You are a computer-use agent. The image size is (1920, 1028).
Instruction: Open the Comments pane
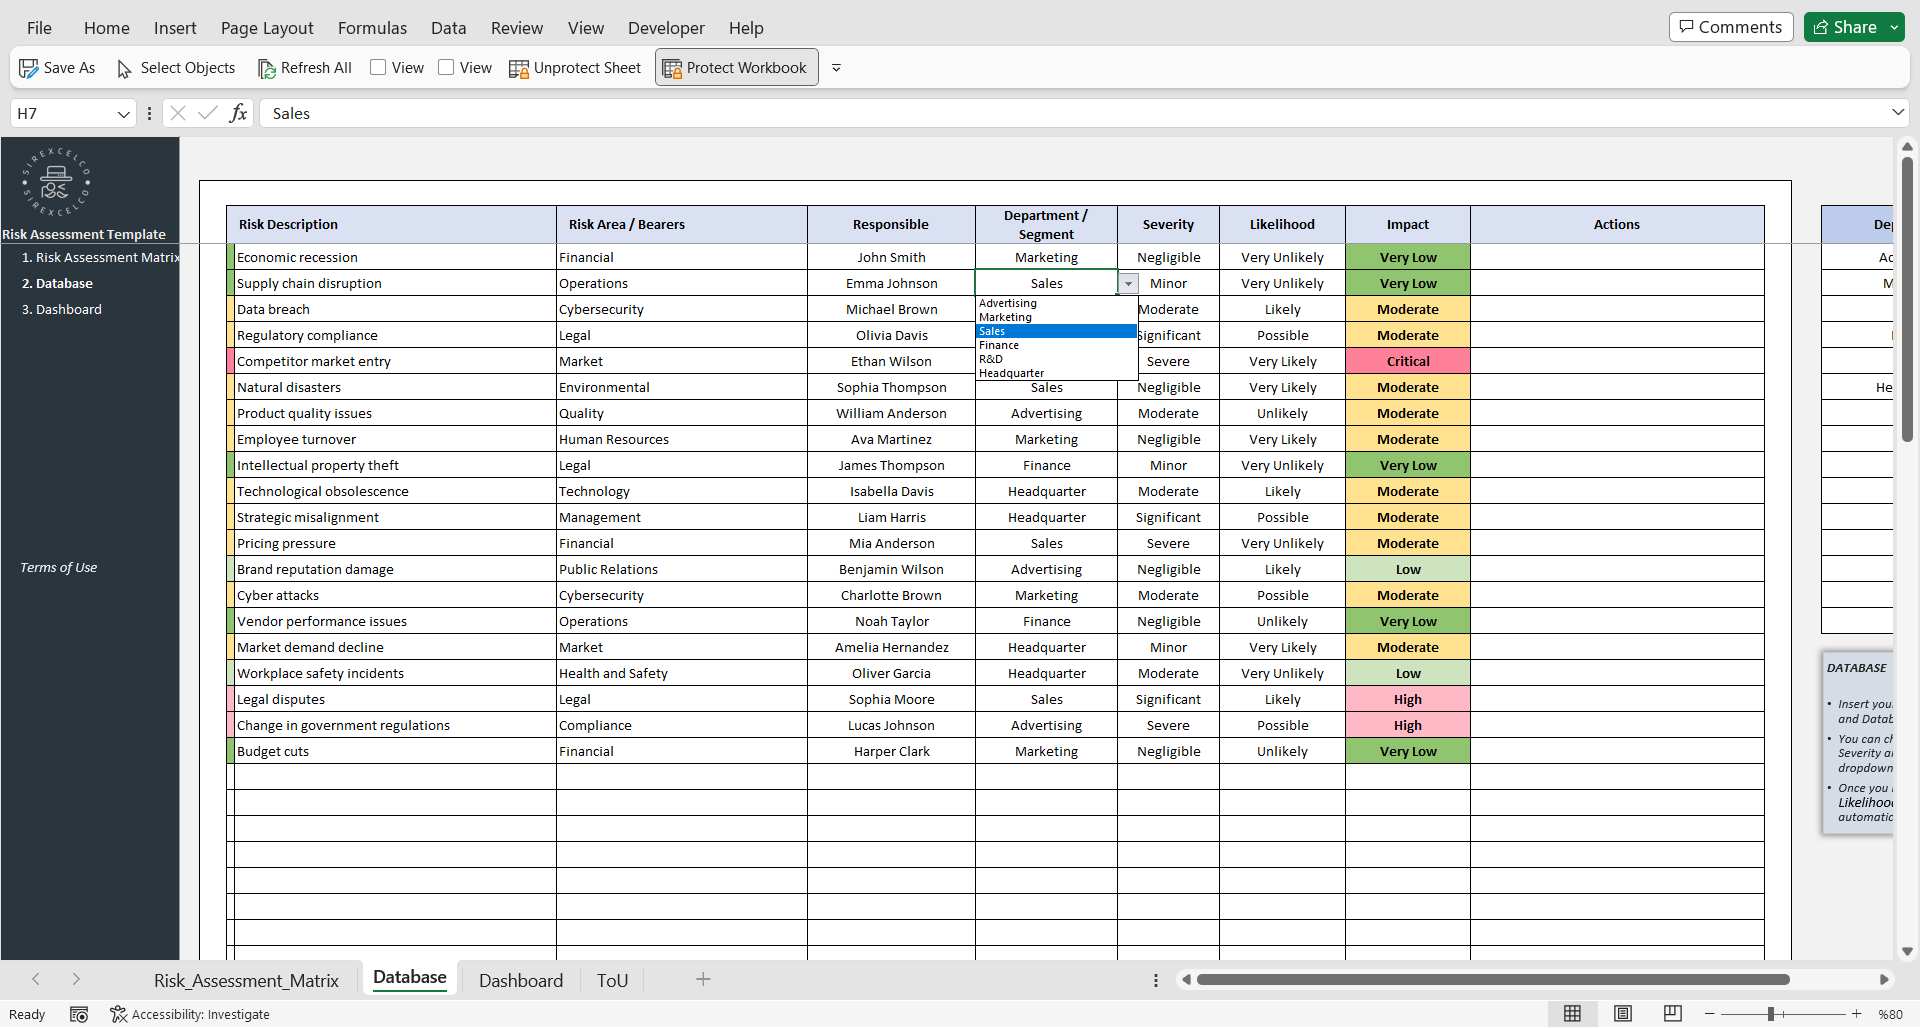click(x=1730, y=27)
